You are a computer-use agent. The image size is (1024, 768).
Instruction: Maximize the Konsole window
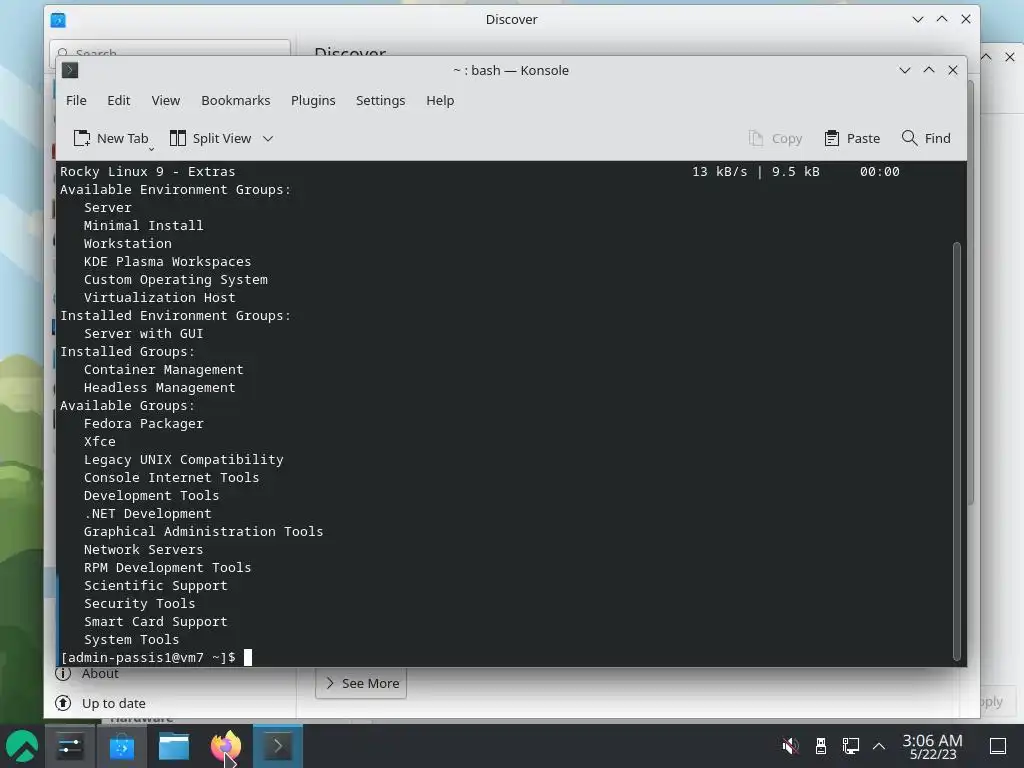tap(929, 70)
